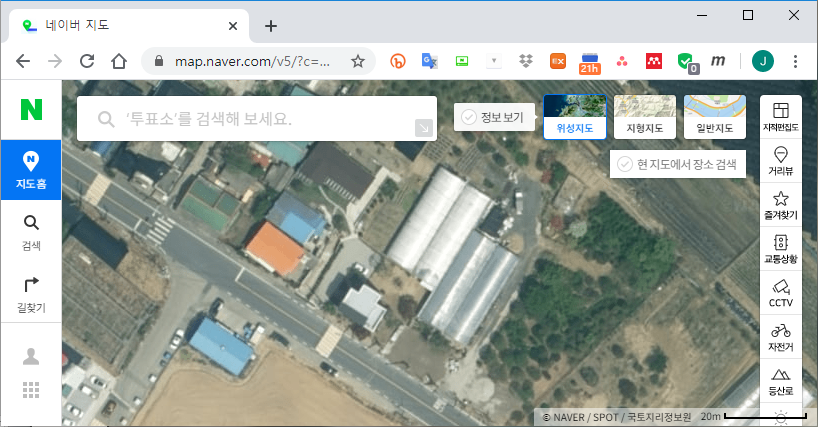Click the site lock security icon

(x=159, y=61)
